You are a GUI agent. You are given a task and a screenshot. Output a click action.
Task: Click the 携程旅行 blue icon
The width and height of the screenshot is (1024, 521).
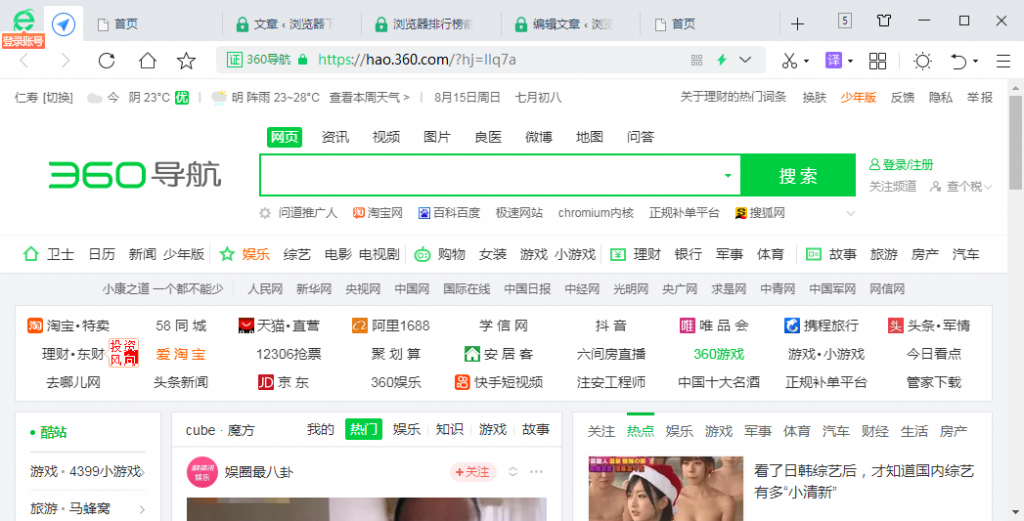pos(792,325)
